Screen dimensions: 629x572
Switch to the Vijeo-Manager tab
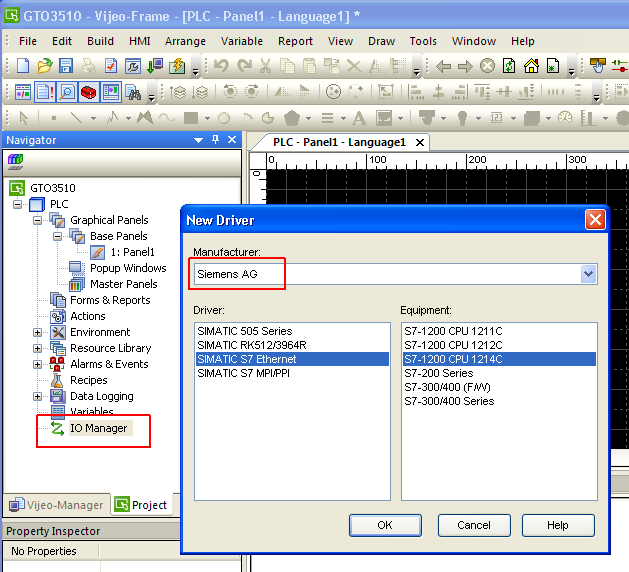[57, 505]
